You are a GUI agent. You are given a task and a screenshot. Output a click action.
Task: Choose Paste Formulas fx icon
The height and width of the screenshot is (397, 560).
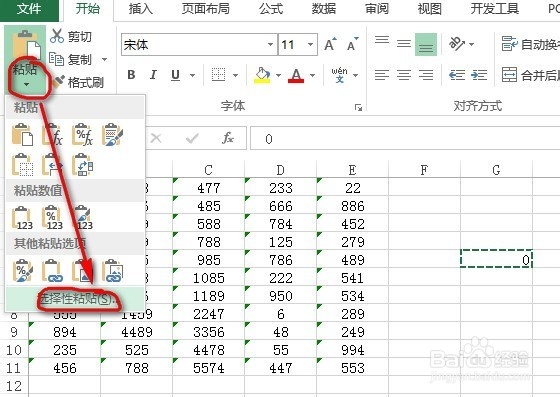[x=52, y=135]
